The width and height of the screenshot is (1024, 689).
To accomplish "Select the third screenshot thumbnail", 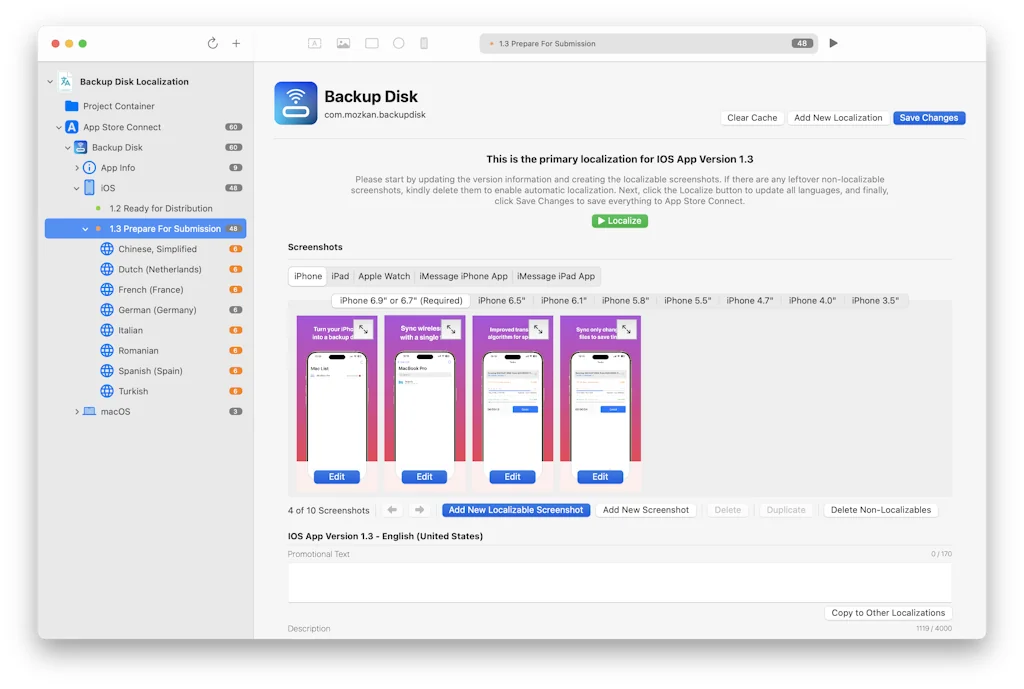I will tap(513, 402).
